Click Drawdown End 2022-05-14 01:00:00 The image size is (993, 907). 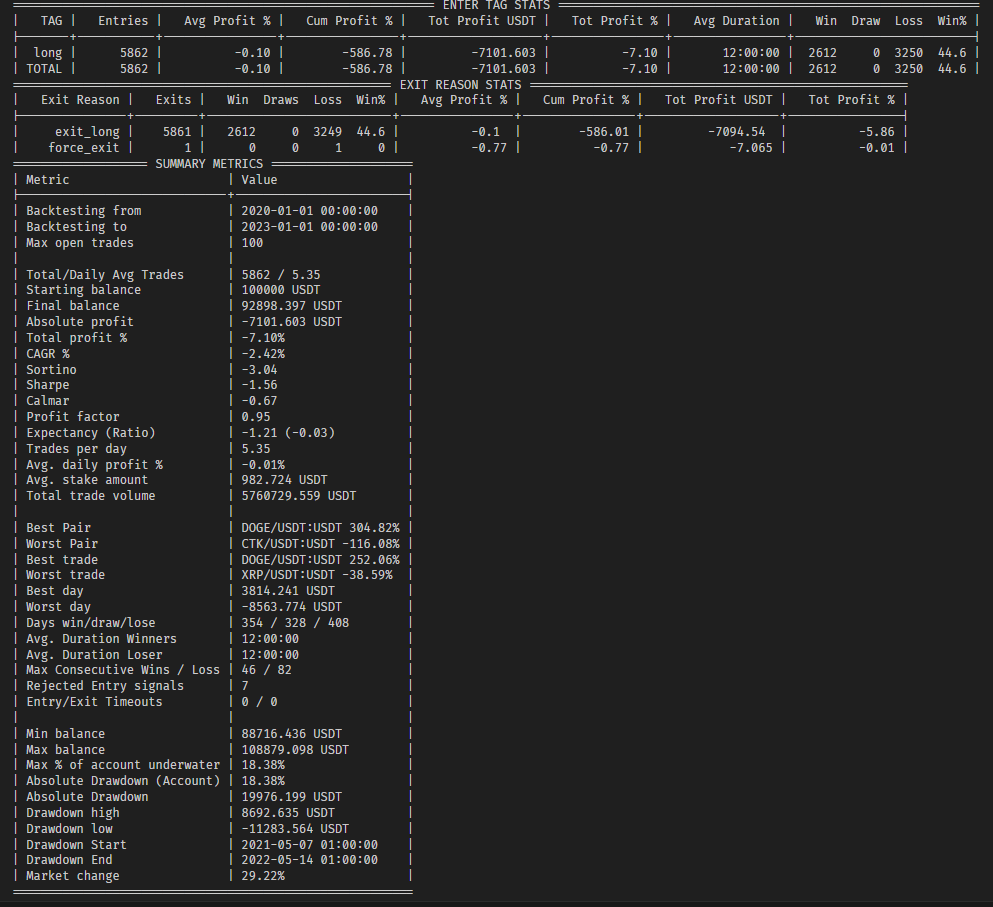(309, 860)
